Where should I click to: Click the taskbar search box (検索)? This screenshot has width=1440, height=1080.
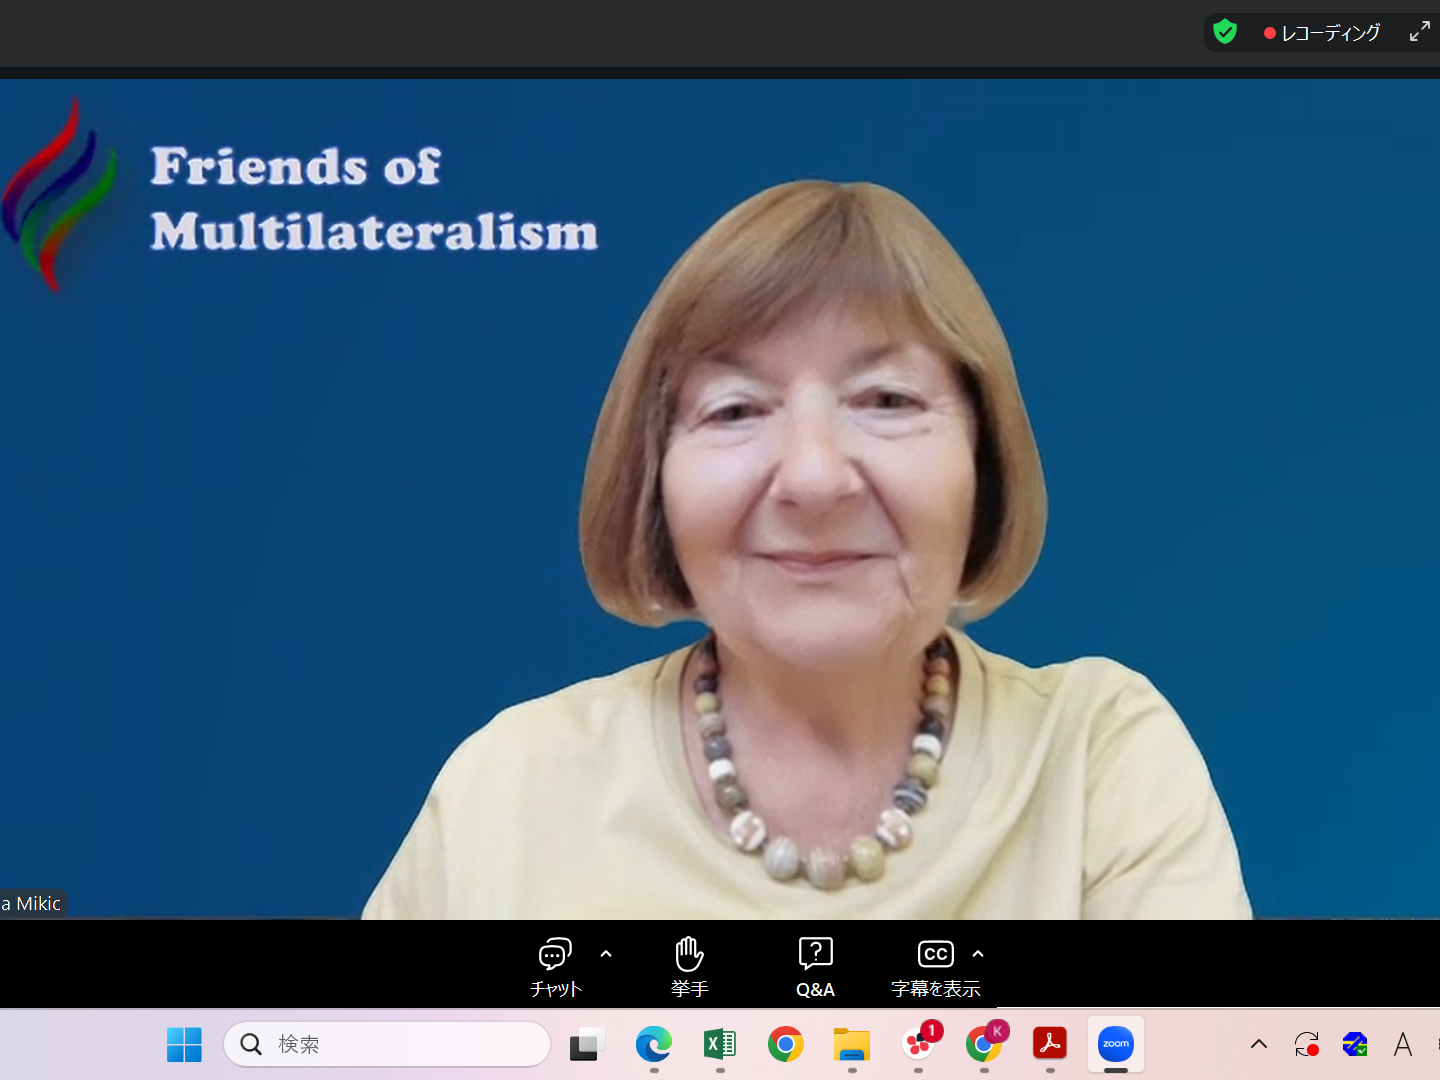[x=387, y=1045]
